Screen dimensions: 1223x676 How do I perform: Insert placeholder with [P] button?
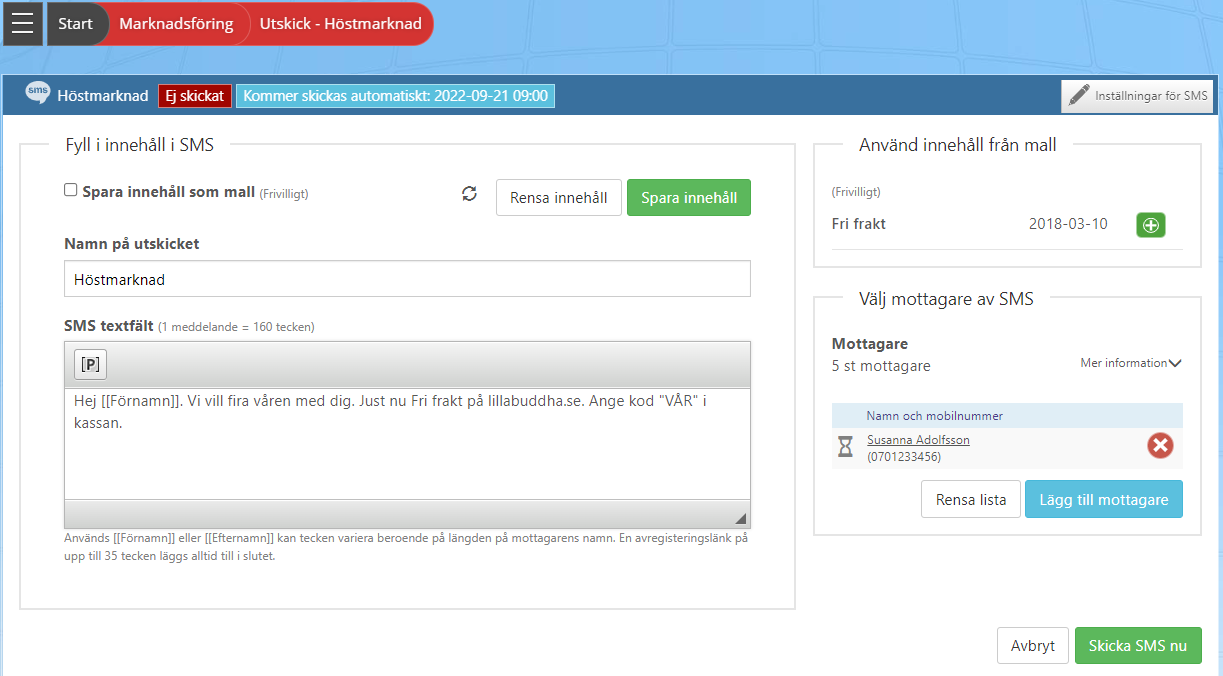coord(91,365)
